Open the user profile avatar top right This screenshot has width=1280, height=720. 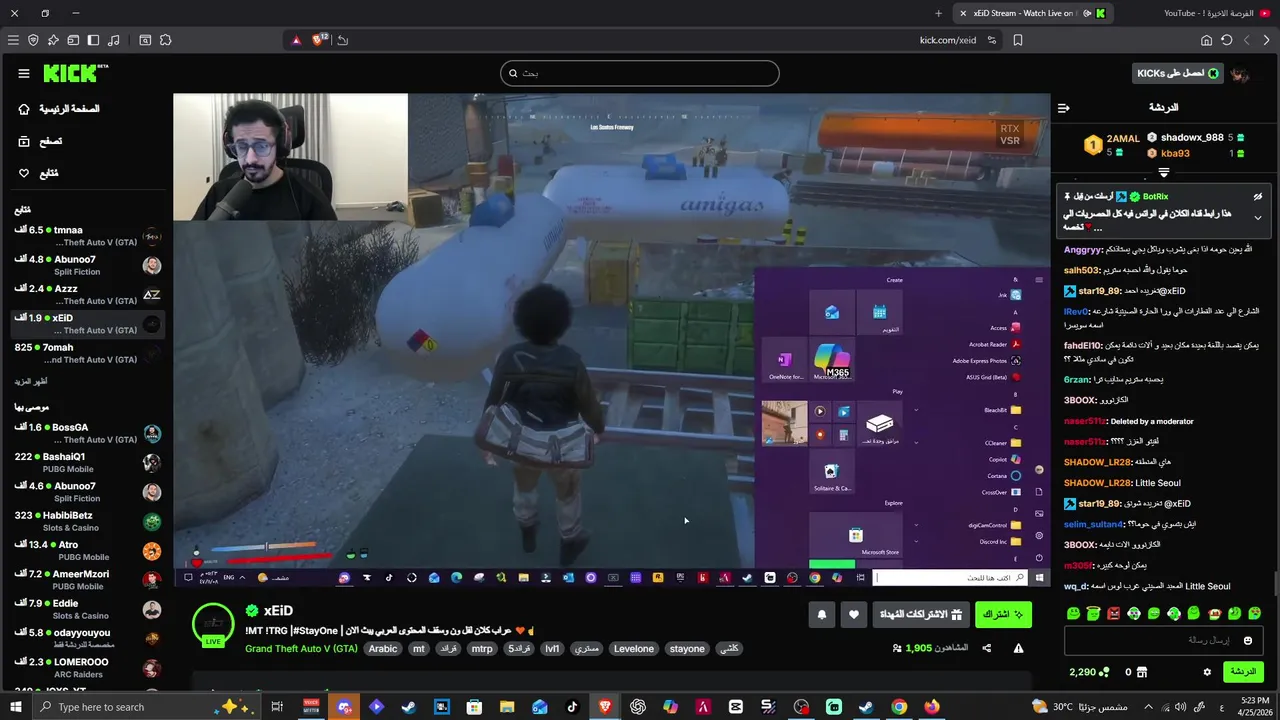(x=1241, y=74)
